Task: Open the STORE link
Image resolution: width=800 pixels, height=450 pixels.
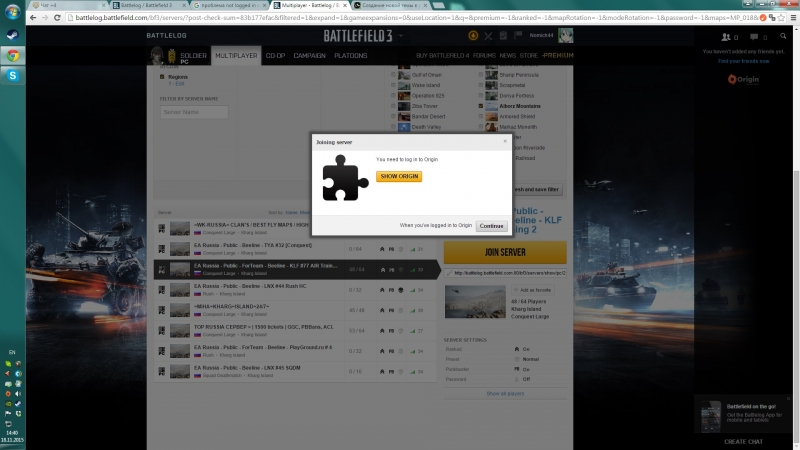Action: (x=529, y=56)
